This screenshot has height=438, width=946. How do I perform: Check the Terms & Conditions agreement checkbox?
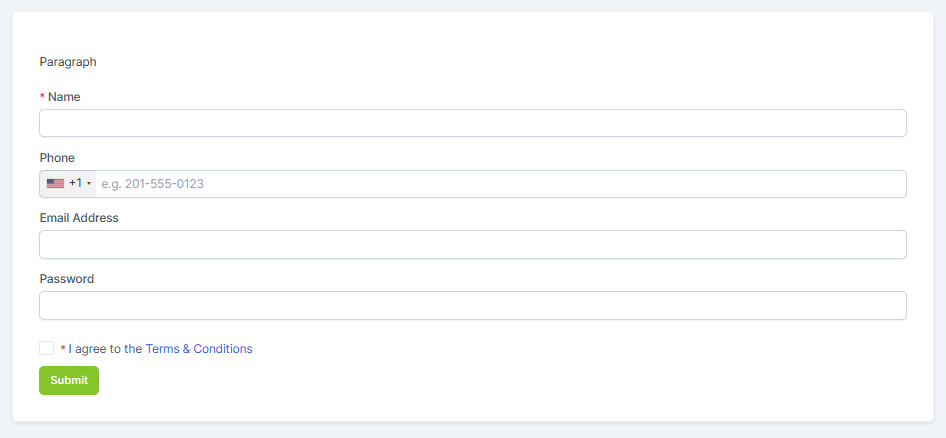coord(46,348)
